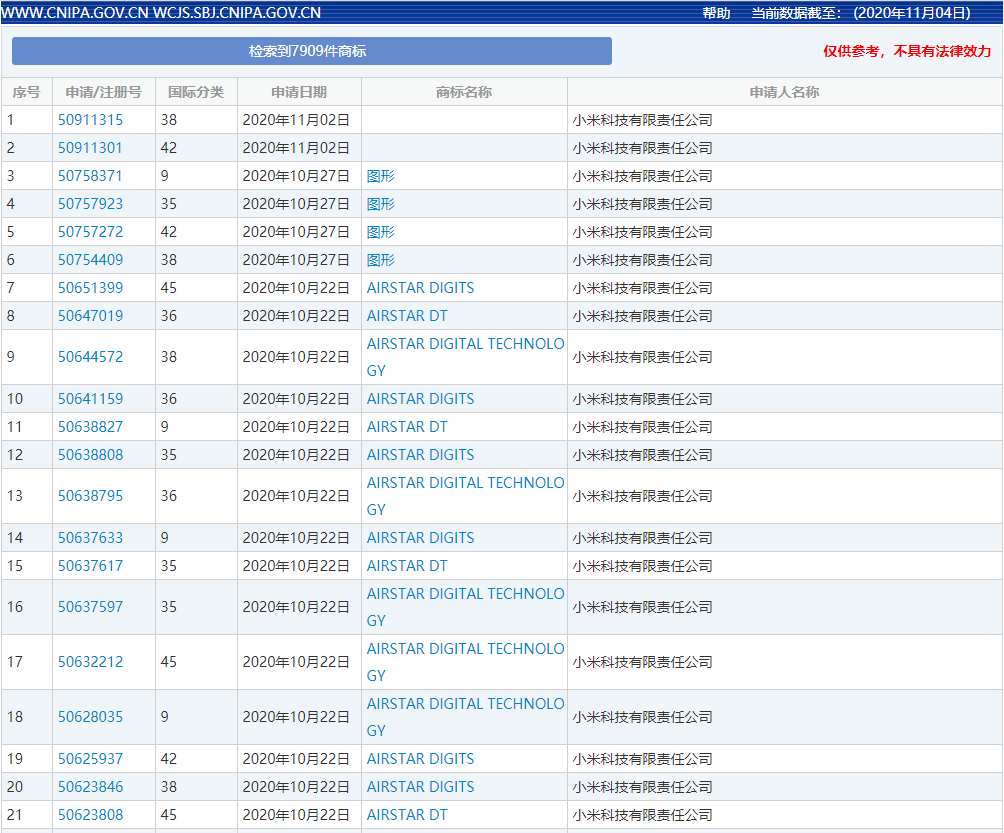Open registration number 50757272
Screen dimensions: 1004x833
(x=90, y=232)
